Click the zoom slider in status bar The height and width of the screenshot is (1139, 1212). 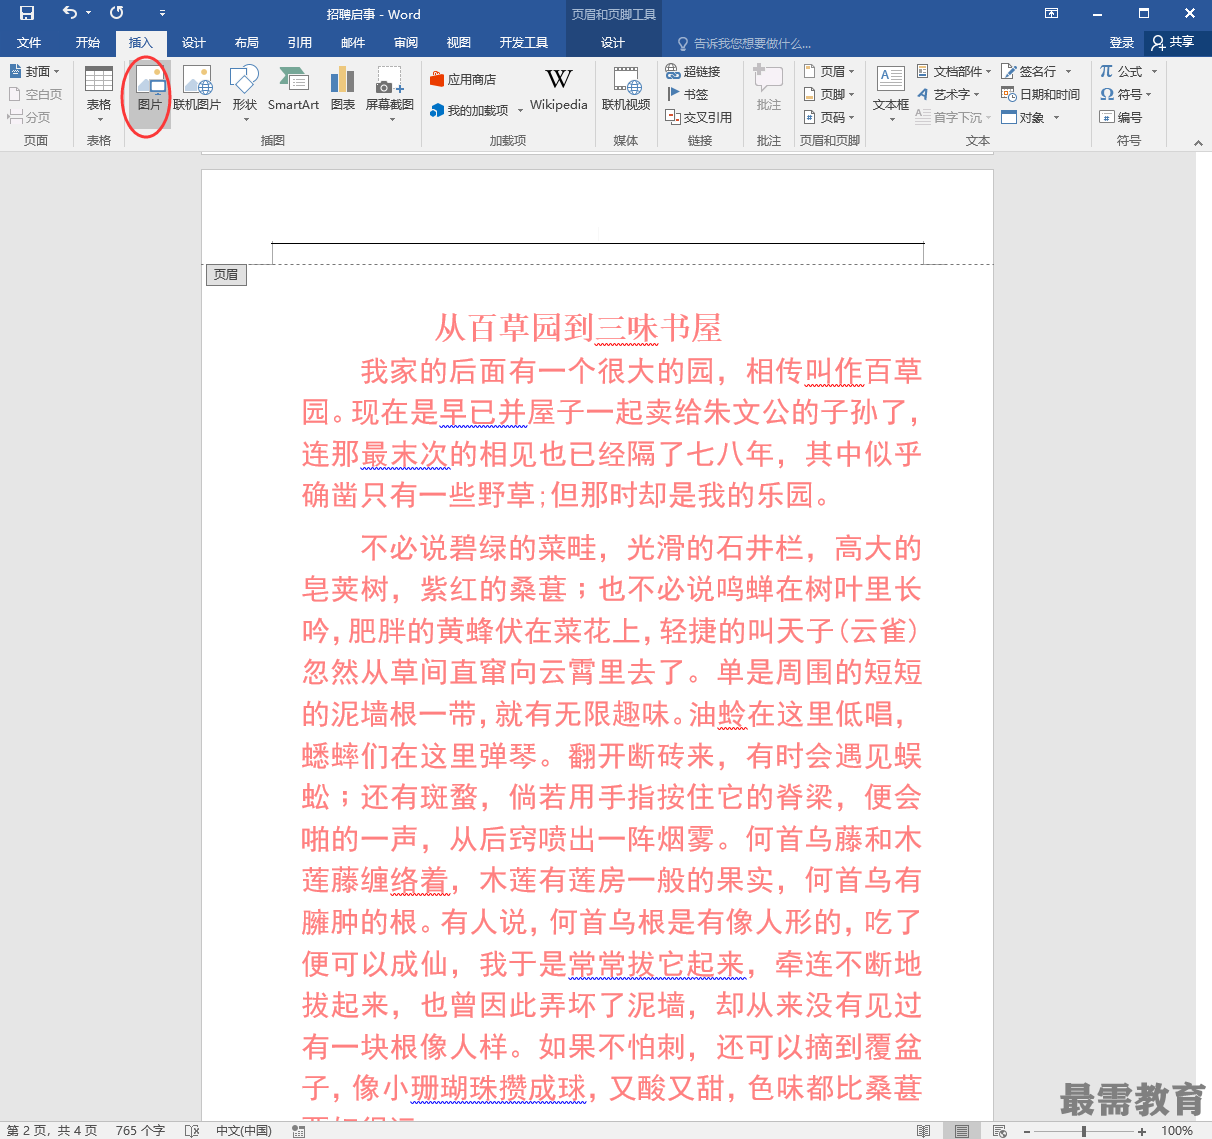coord(1083,1131)
